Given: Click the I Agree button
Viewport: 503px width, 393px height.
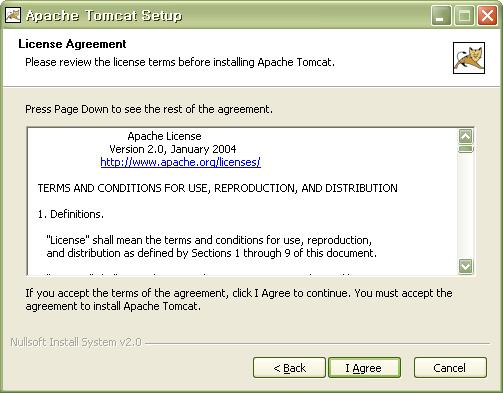Looking at the screenshot, I should [x=364, y=368].
